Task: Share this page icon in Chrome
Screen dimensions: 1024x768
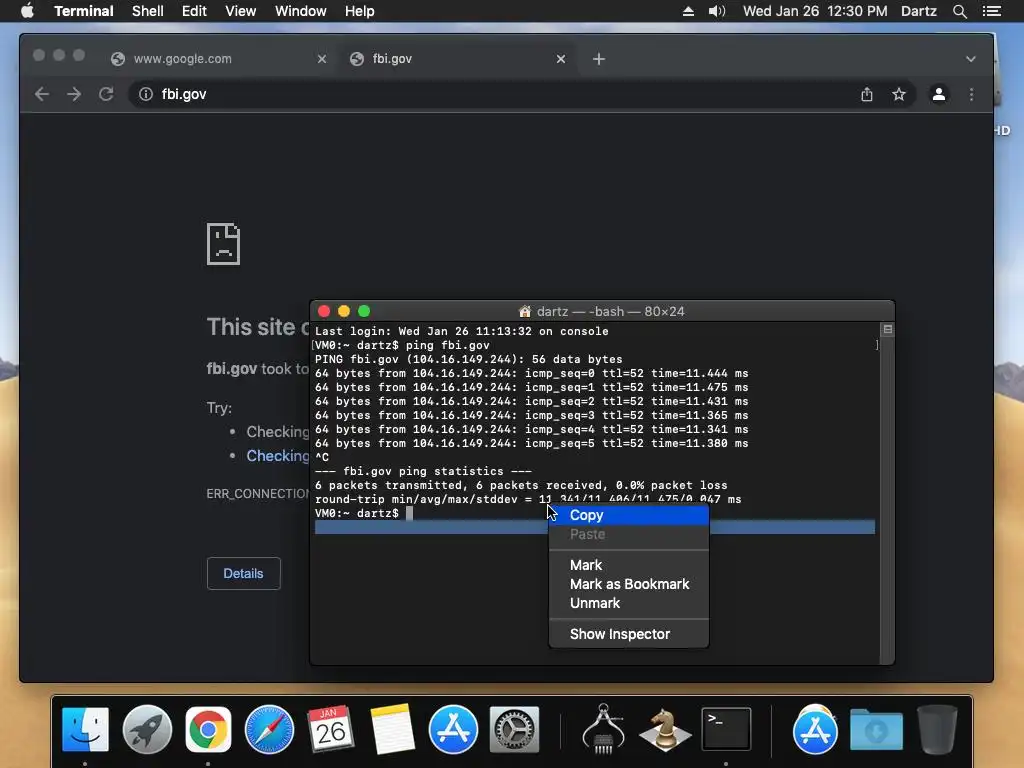Action: pyautogui.click(x=867, y=94)
